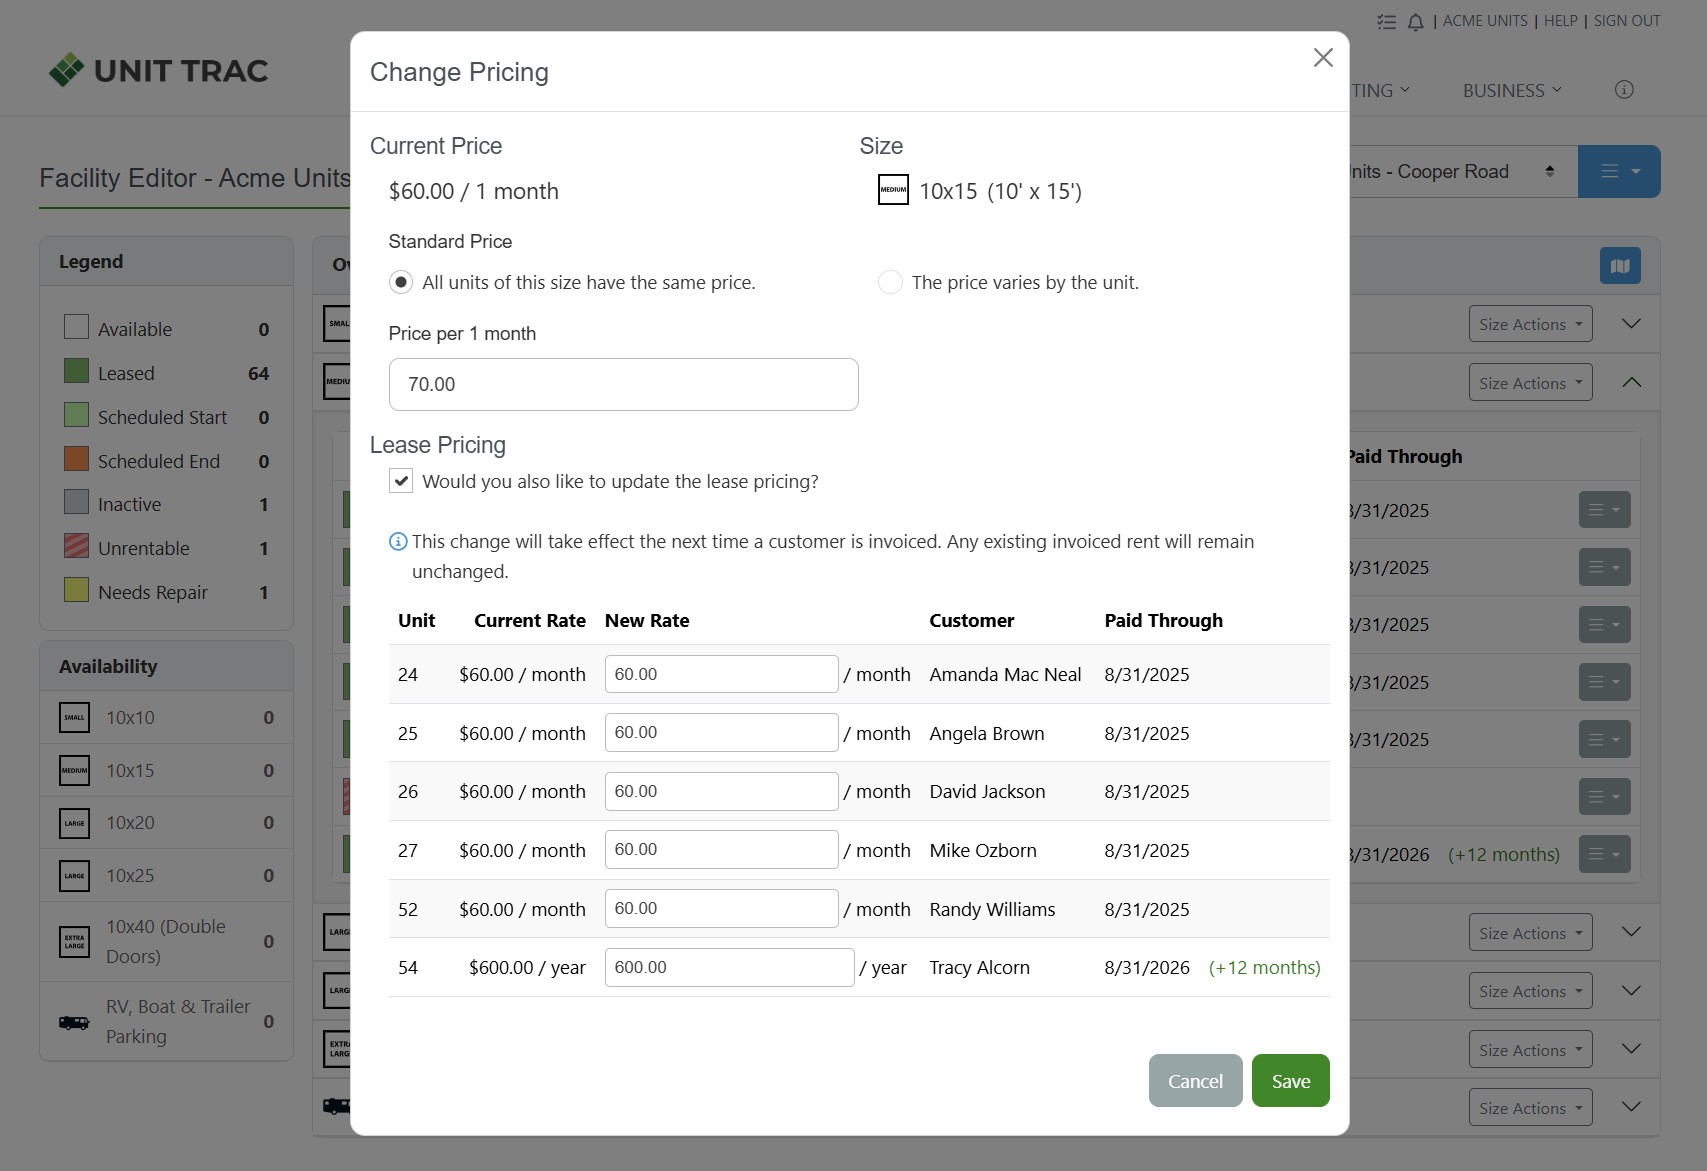Open the blue list menu dropdown button

(x=1619, y=172)
